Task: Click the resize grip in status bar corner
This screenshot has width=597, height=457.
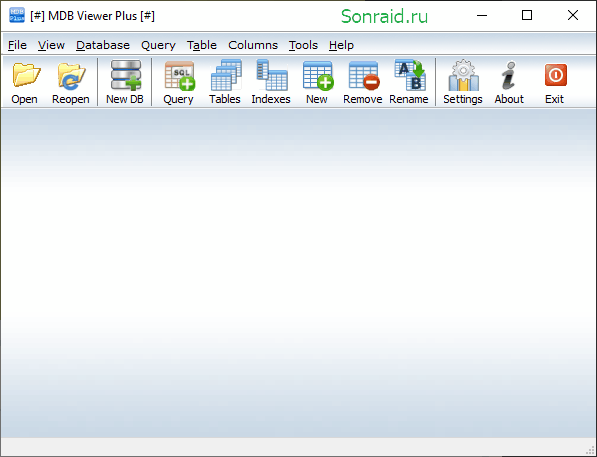Action: (x=591, y=450)
